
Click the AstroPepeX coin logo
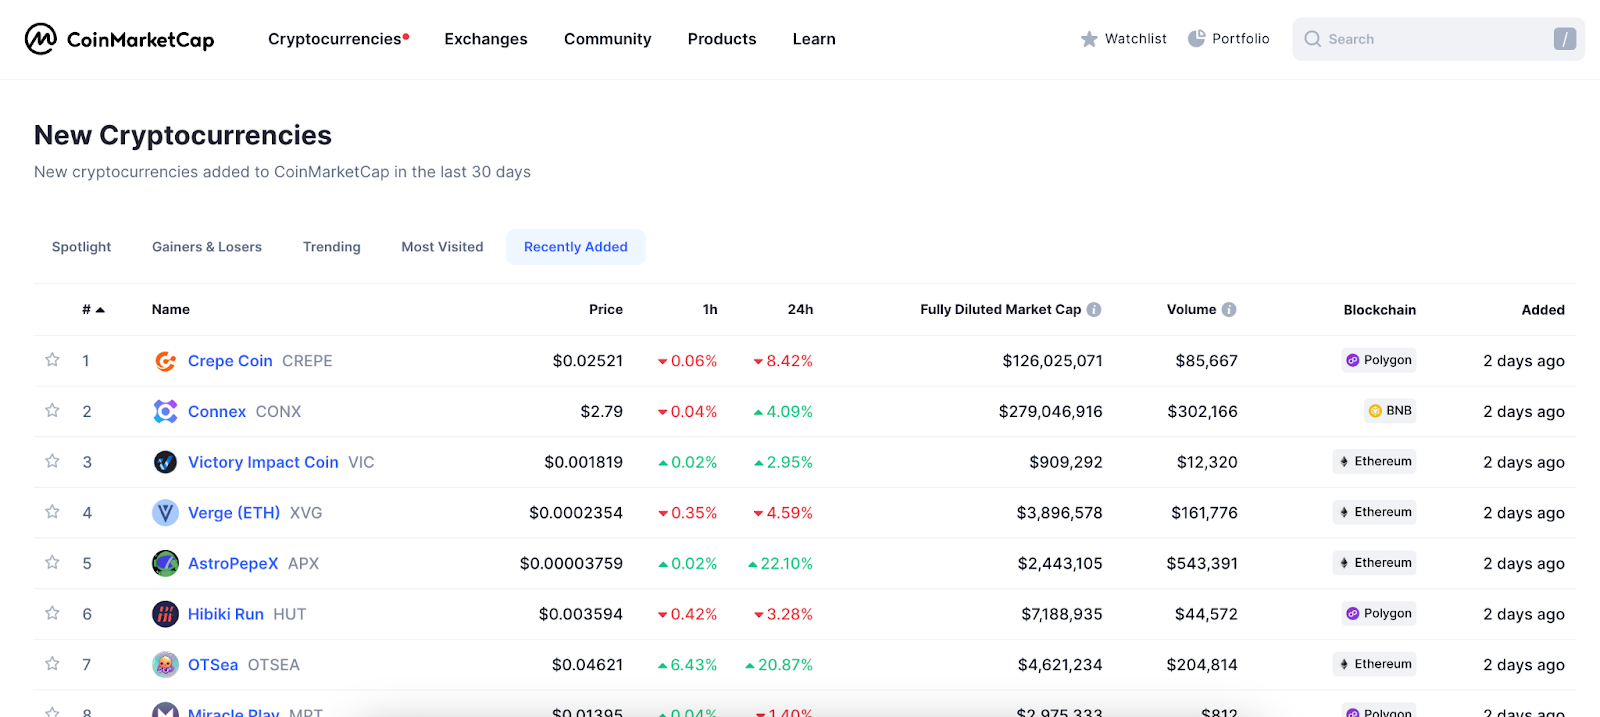coord(165,564)
